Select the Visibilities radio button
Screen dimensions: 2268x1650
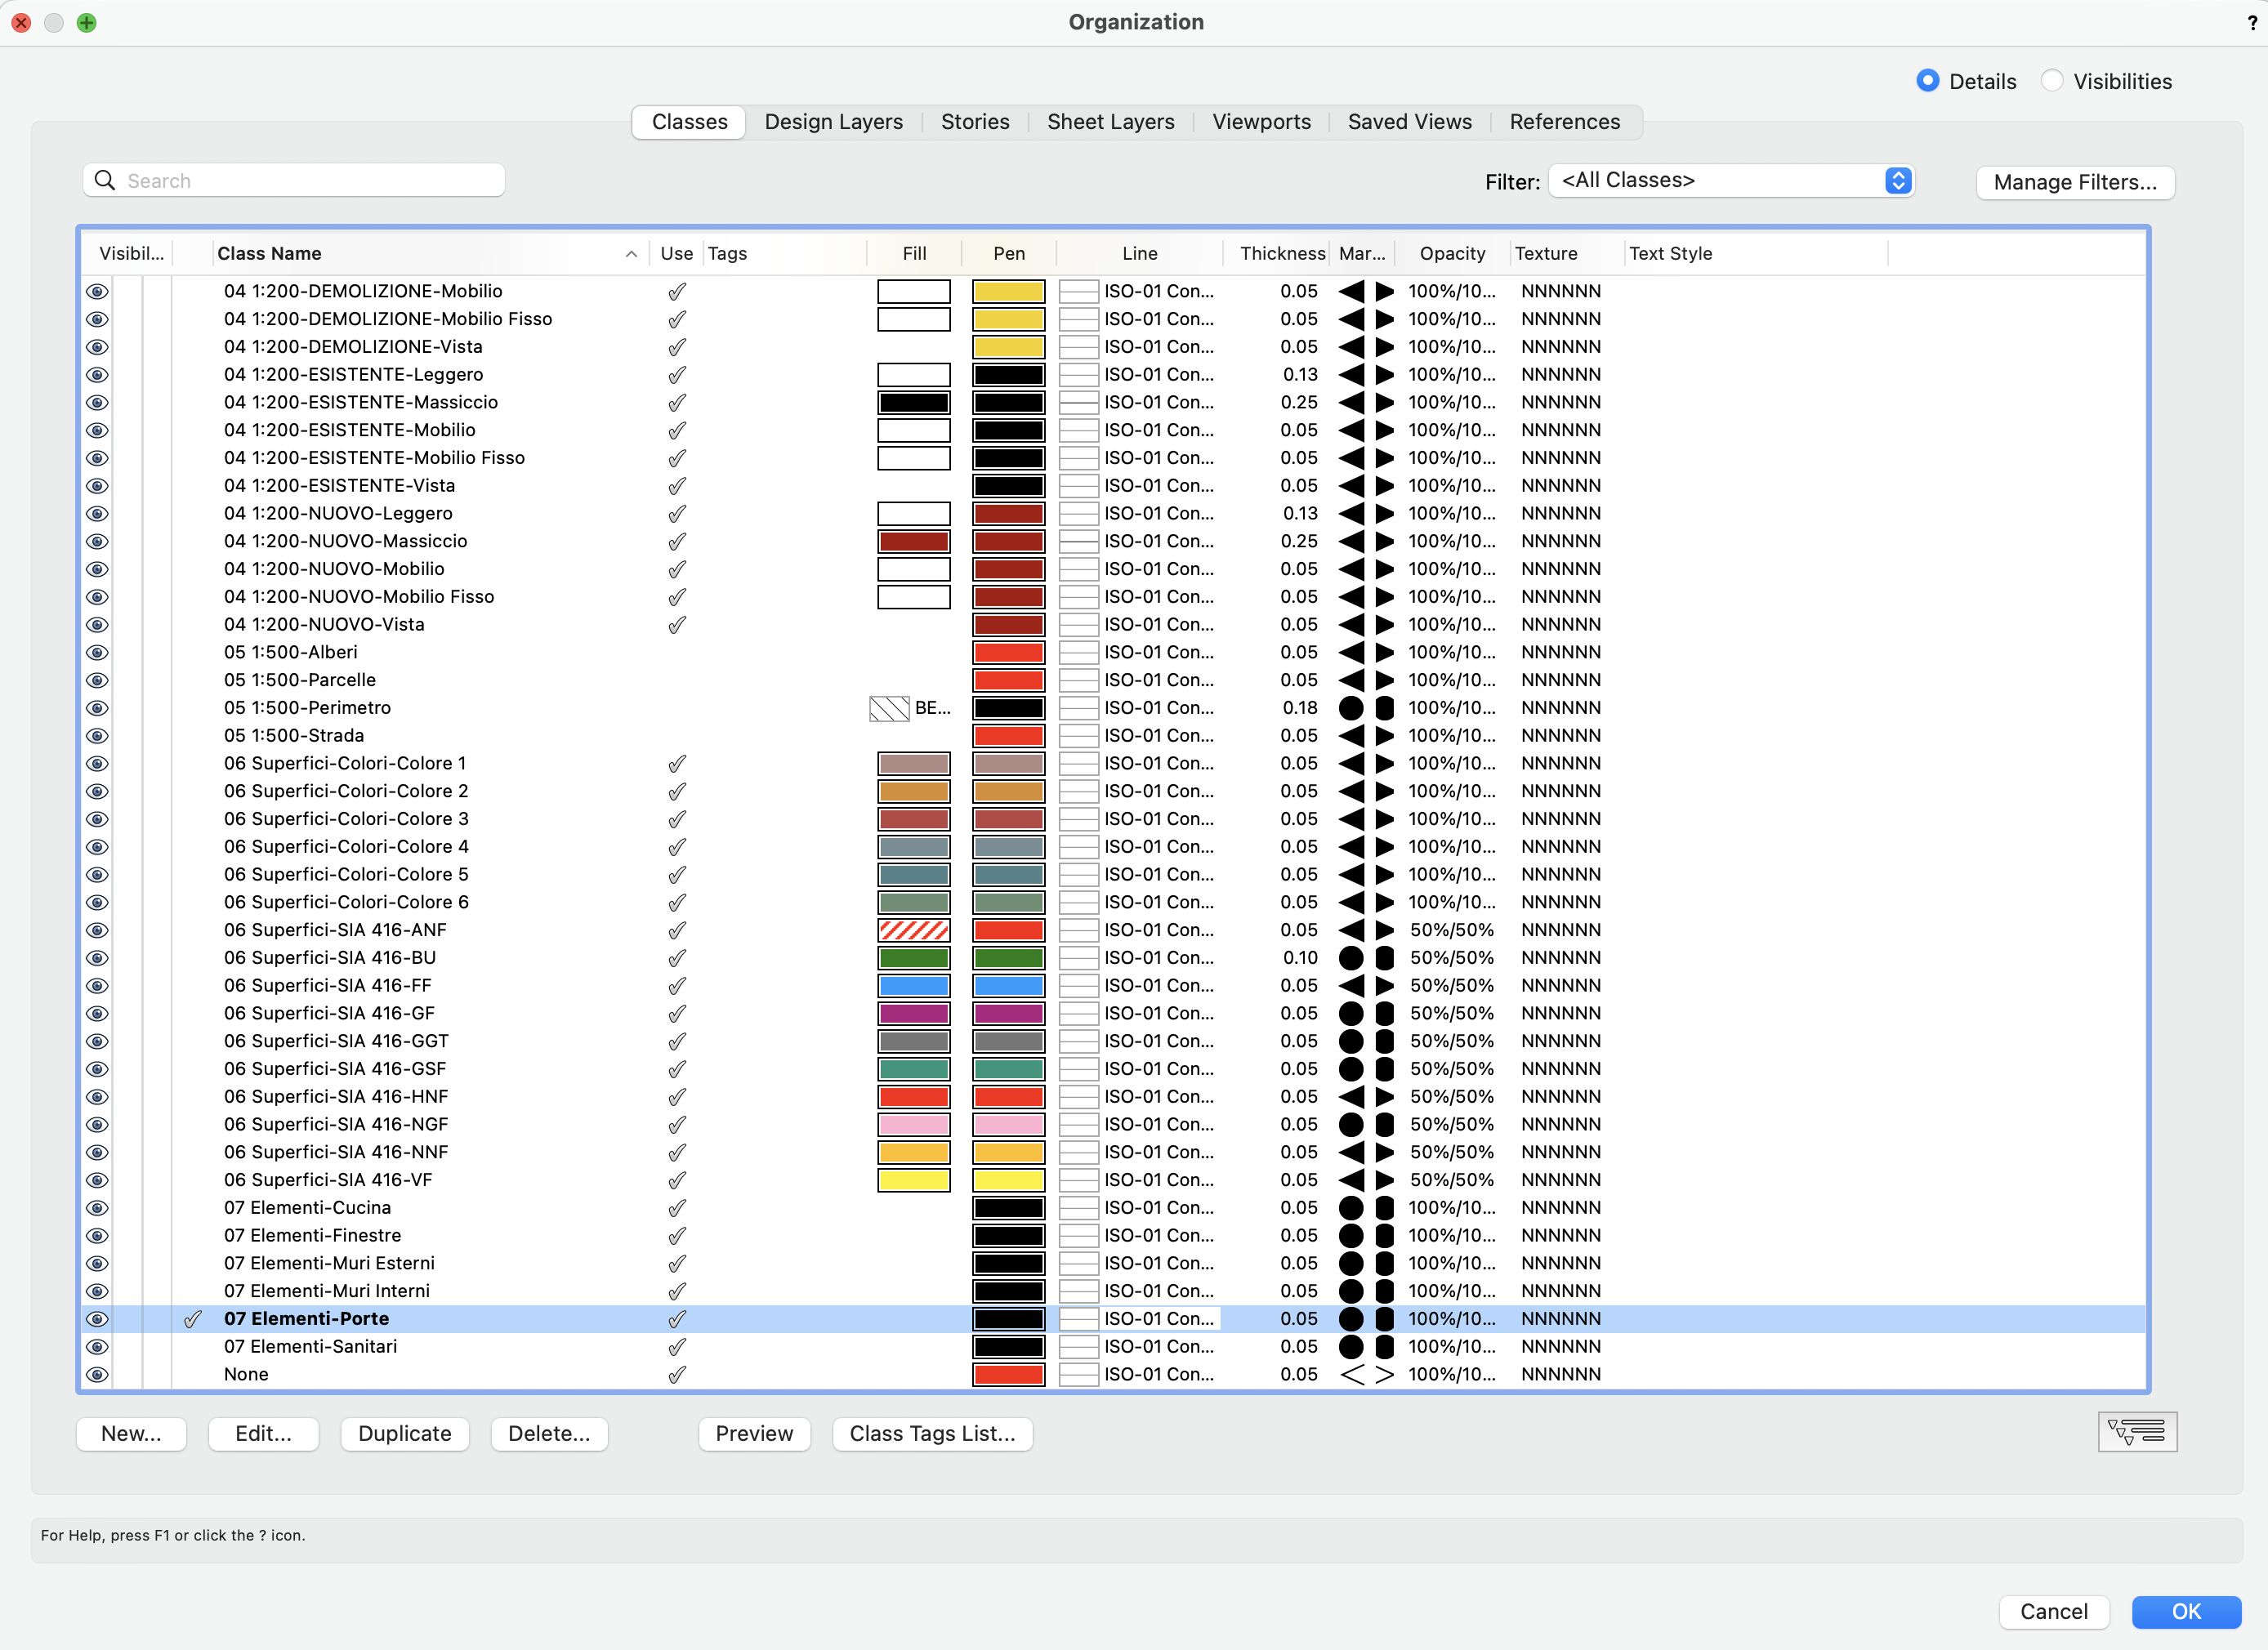[x=2052, y=81]
